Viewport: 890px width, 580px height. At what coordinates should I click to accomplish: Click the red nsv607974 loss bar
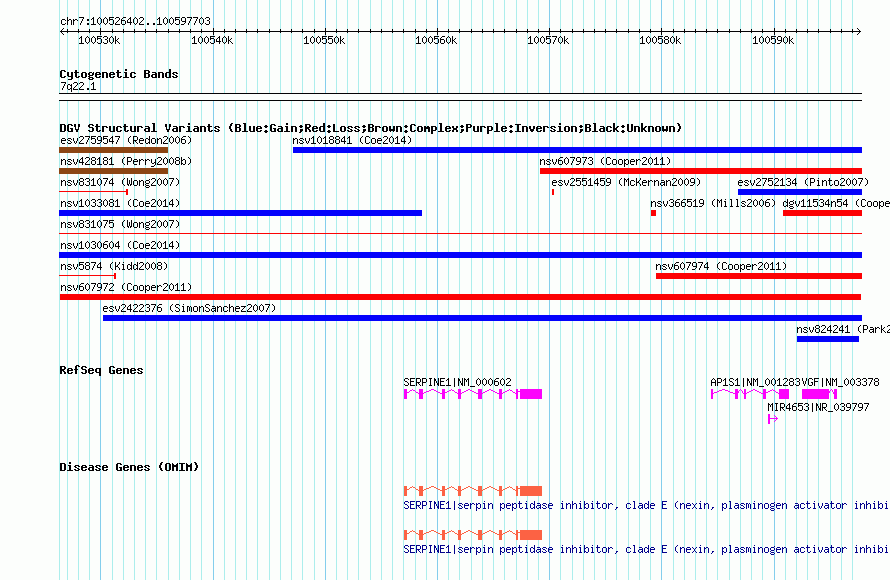759,276
